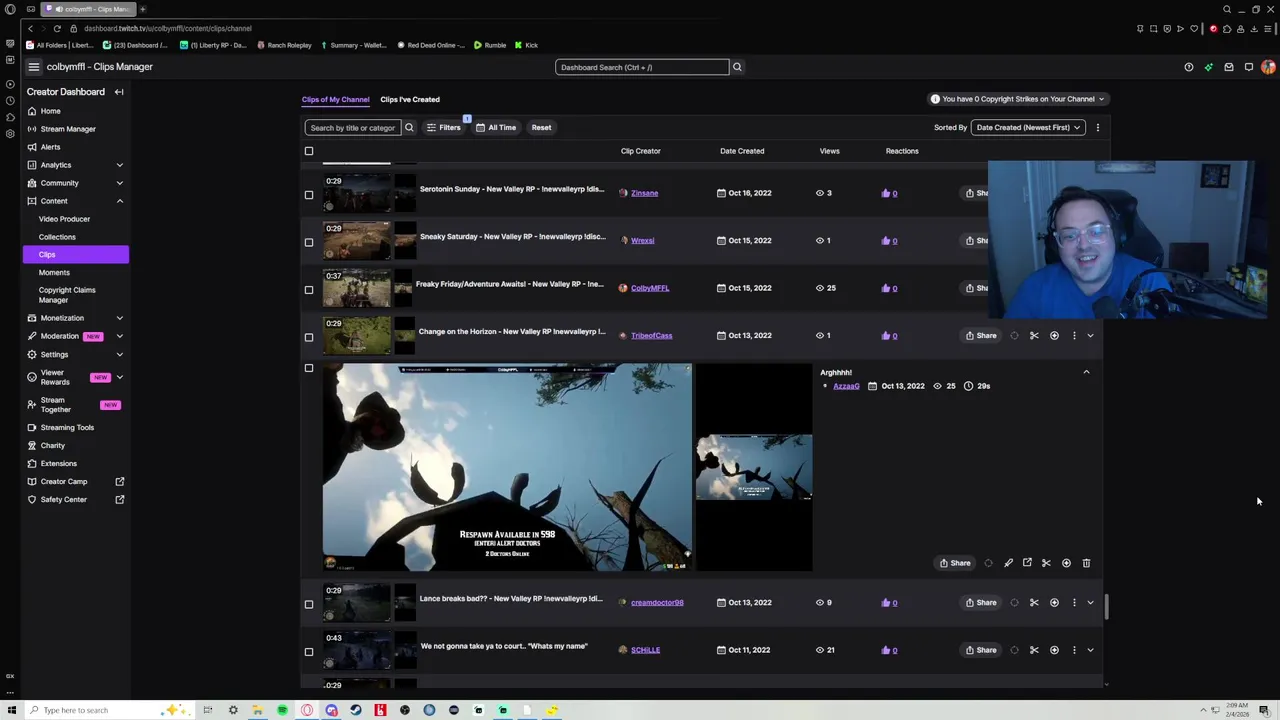Open the user avatar menu in the header

(1269, 67)
